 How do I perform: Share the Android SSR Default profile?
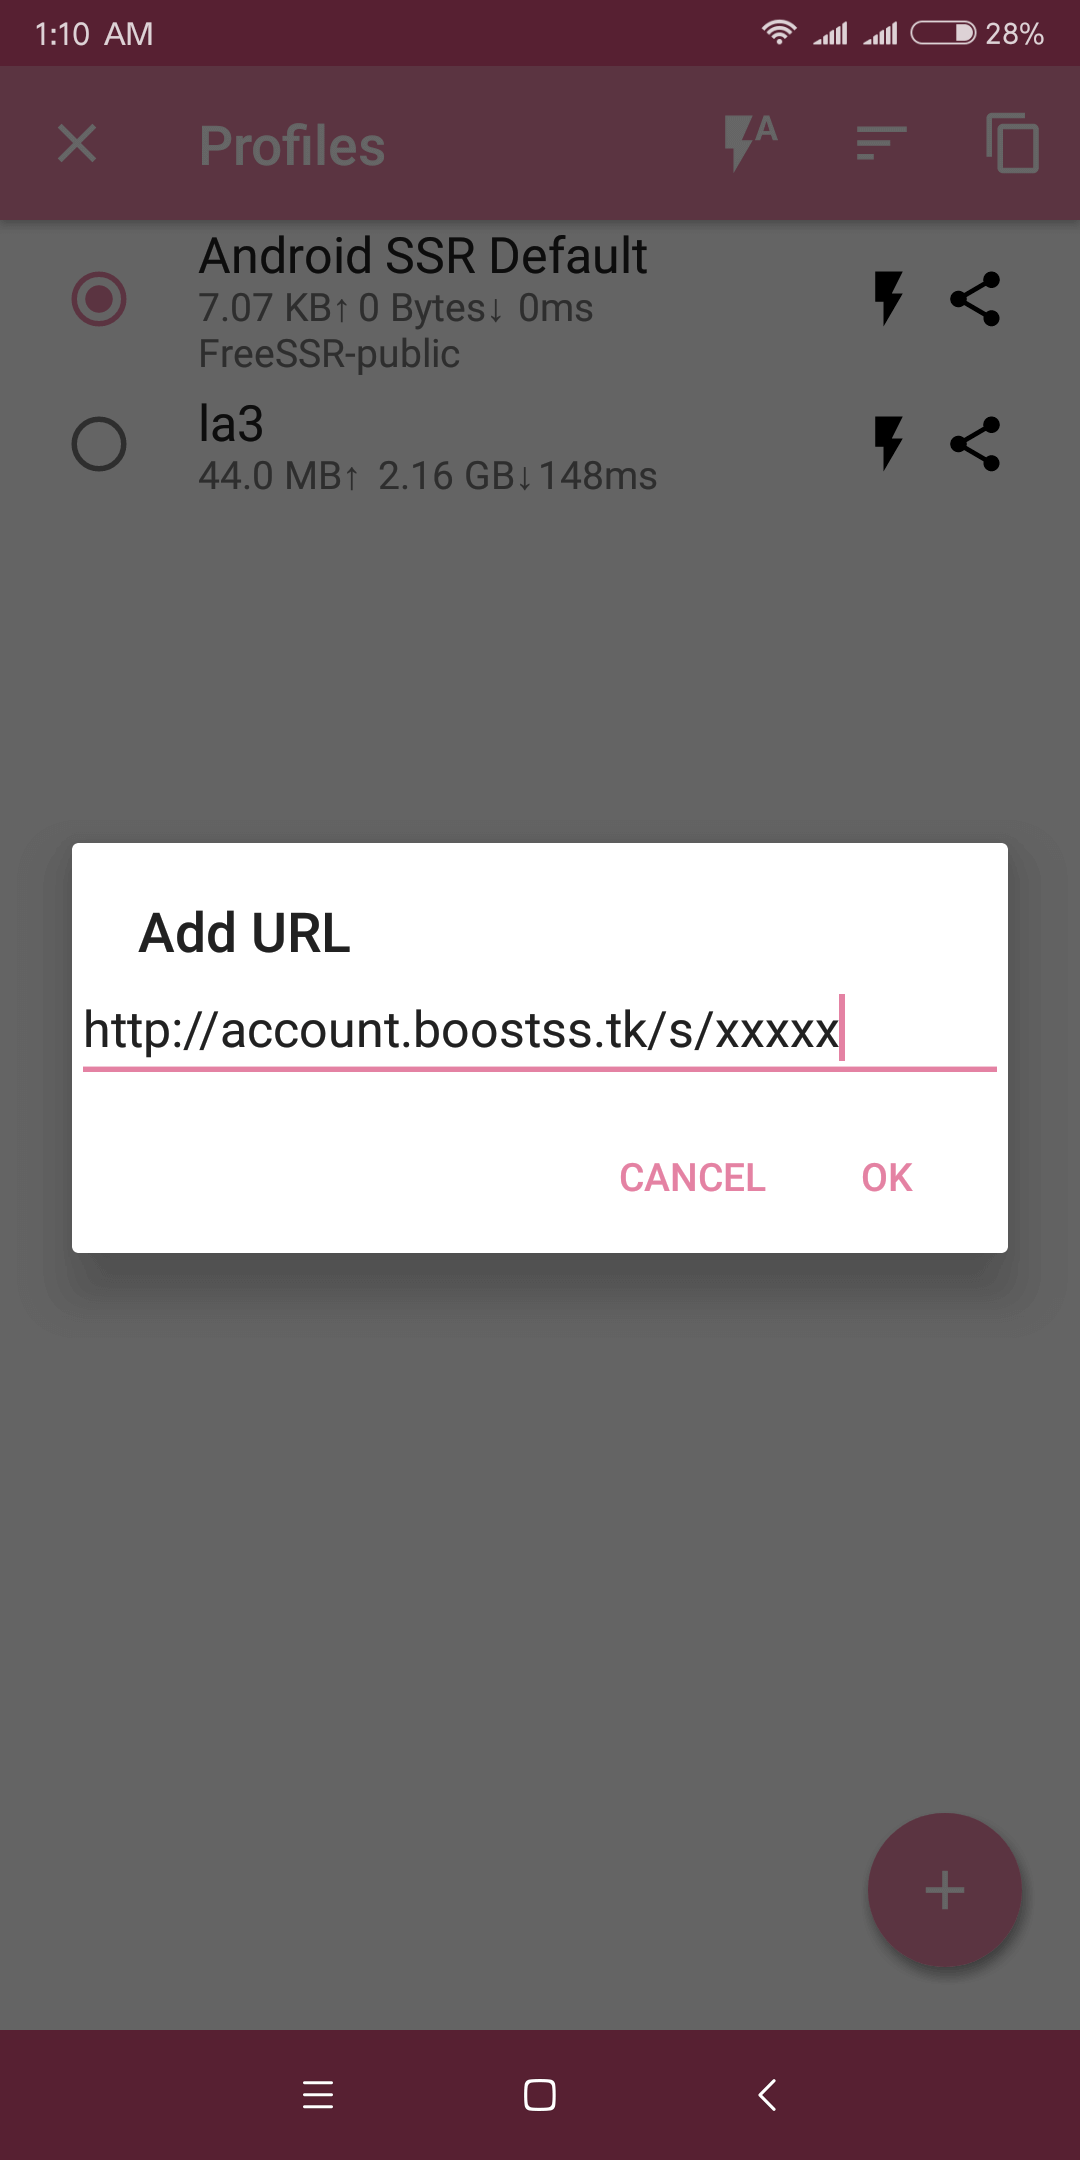(x=975, y=299)
